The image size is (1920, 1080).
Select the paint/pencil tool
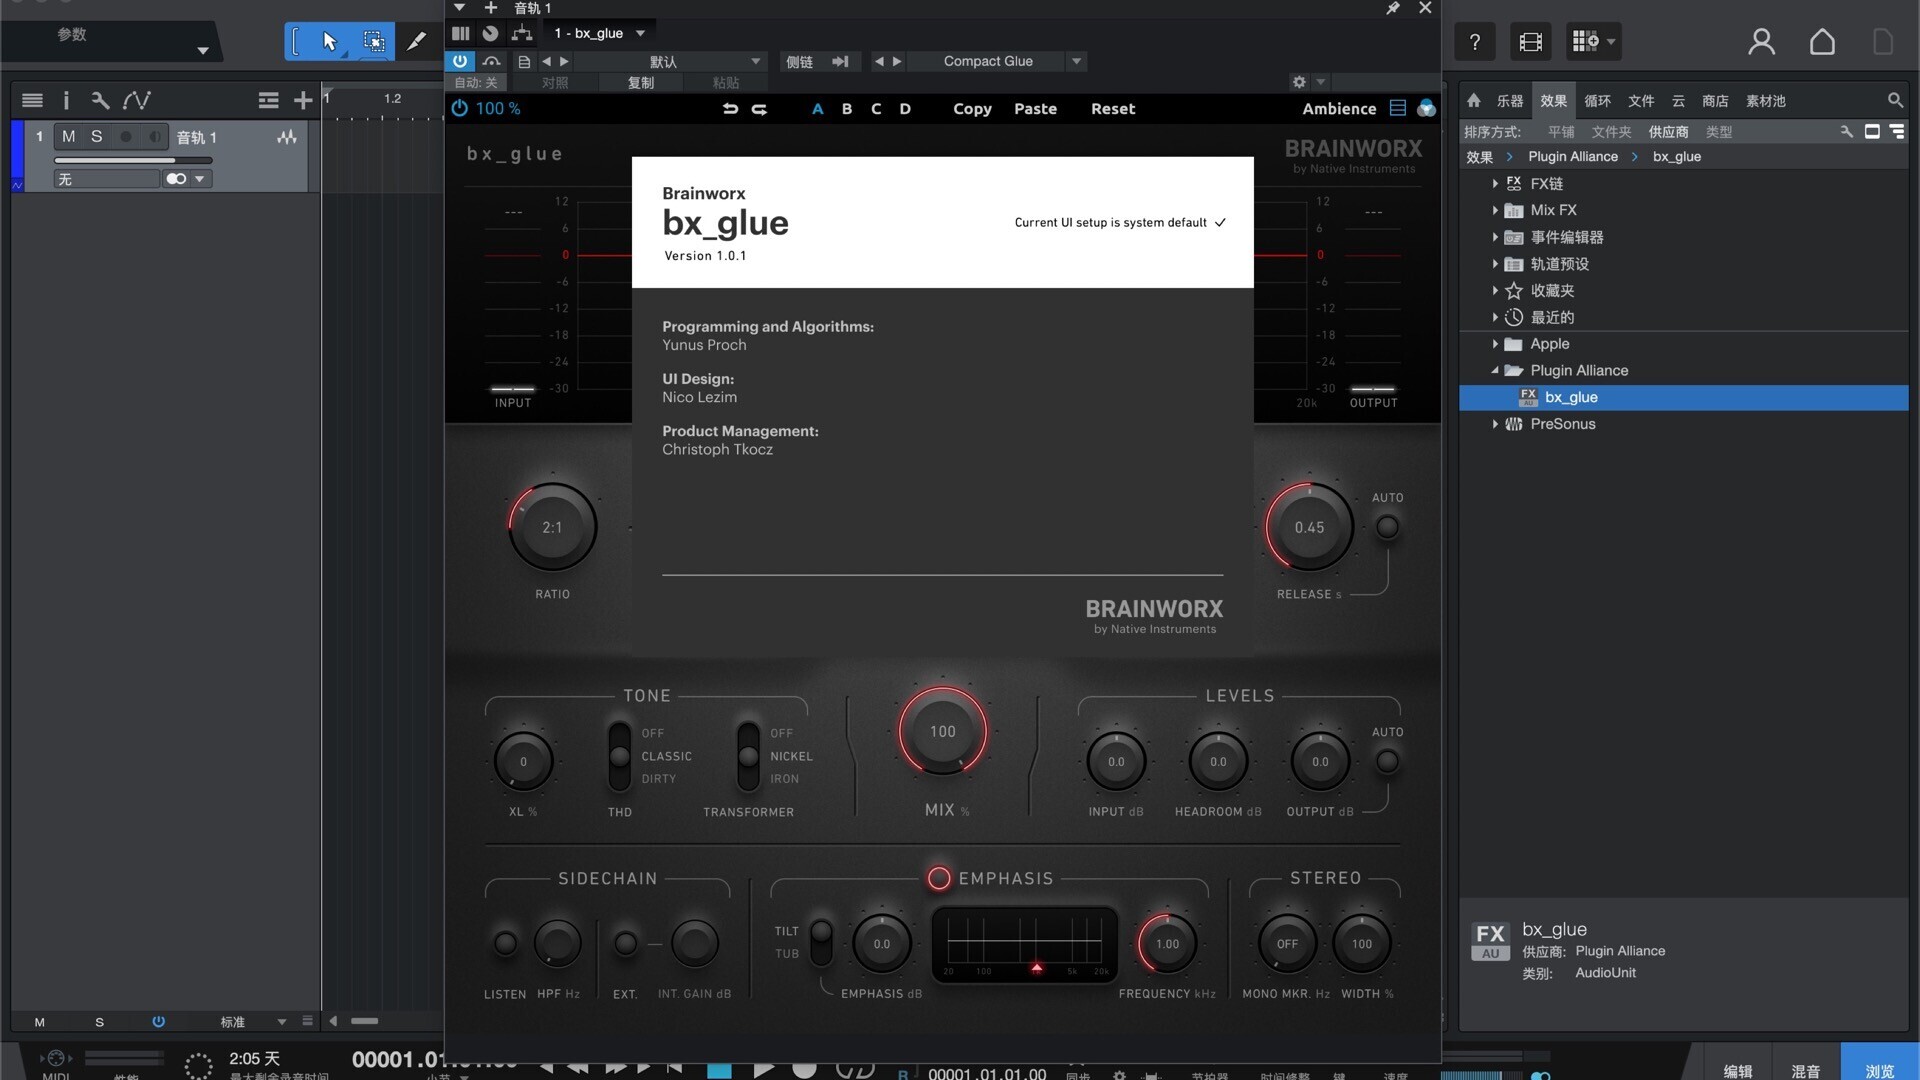tap(416, 42)
